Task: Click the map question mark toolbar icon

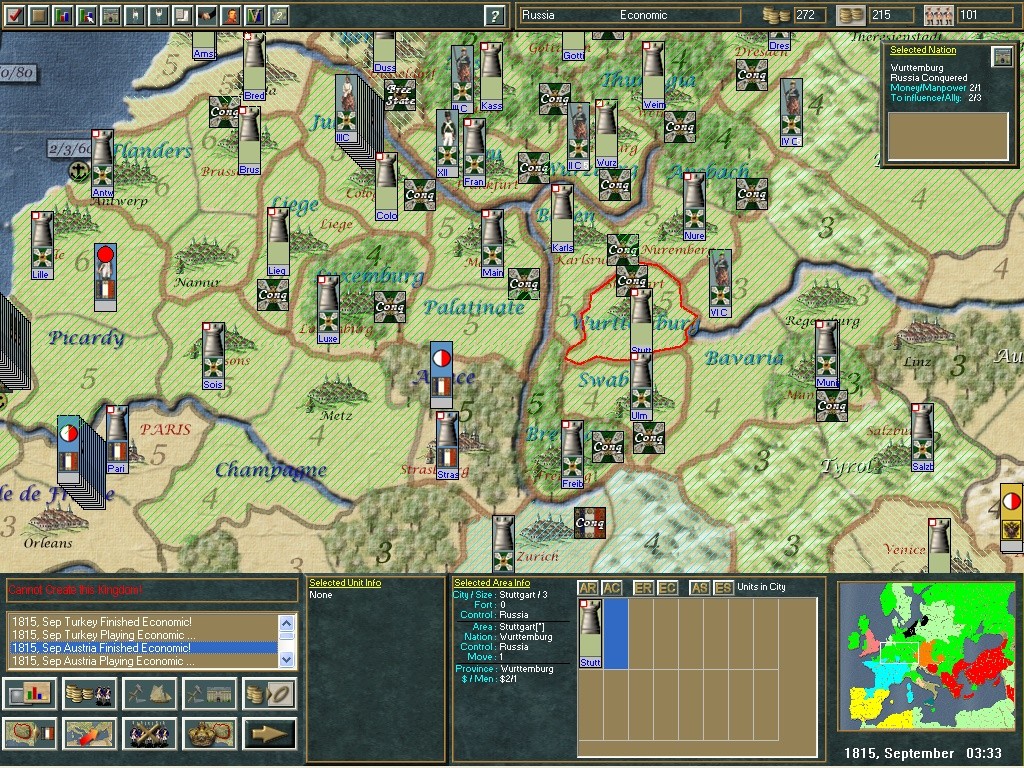Action: (279, 15)
